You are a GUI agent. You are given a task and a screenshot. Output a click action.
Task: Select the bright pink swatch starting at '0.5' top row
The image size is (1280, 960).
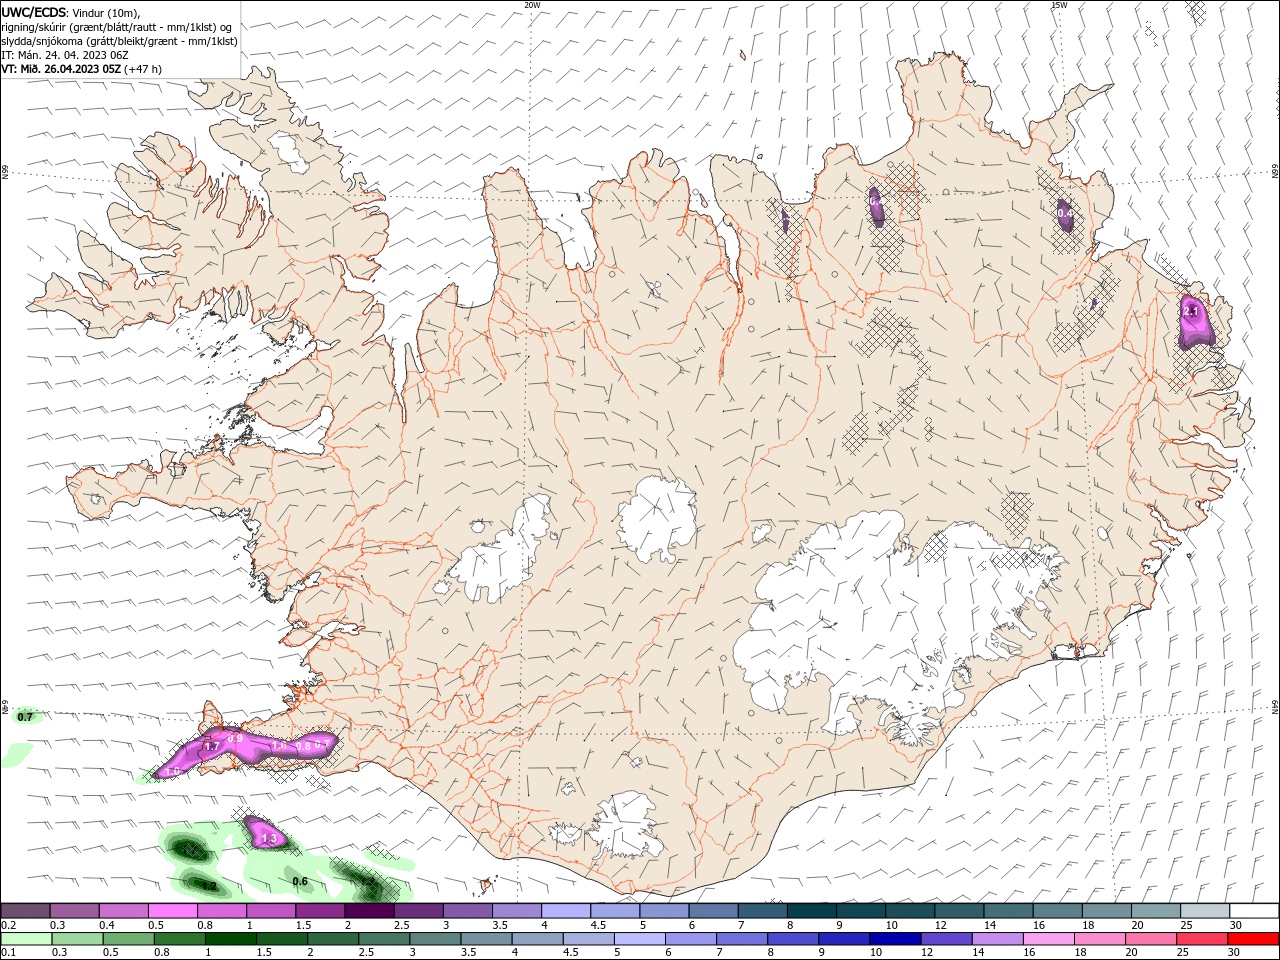pos(172,911)
